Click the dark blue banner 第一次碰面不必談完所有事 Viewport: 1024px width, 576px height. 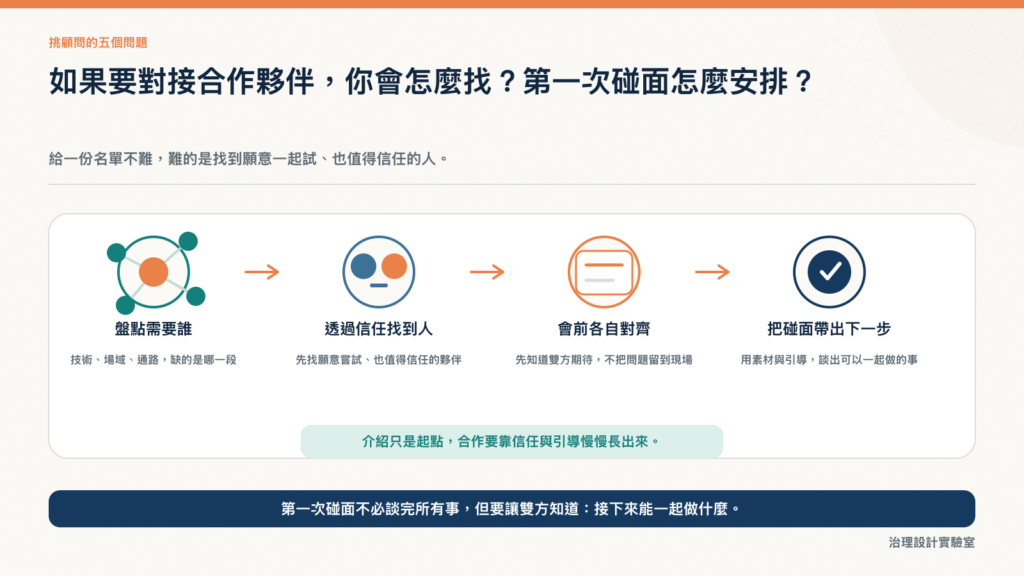tap(512, 509)
